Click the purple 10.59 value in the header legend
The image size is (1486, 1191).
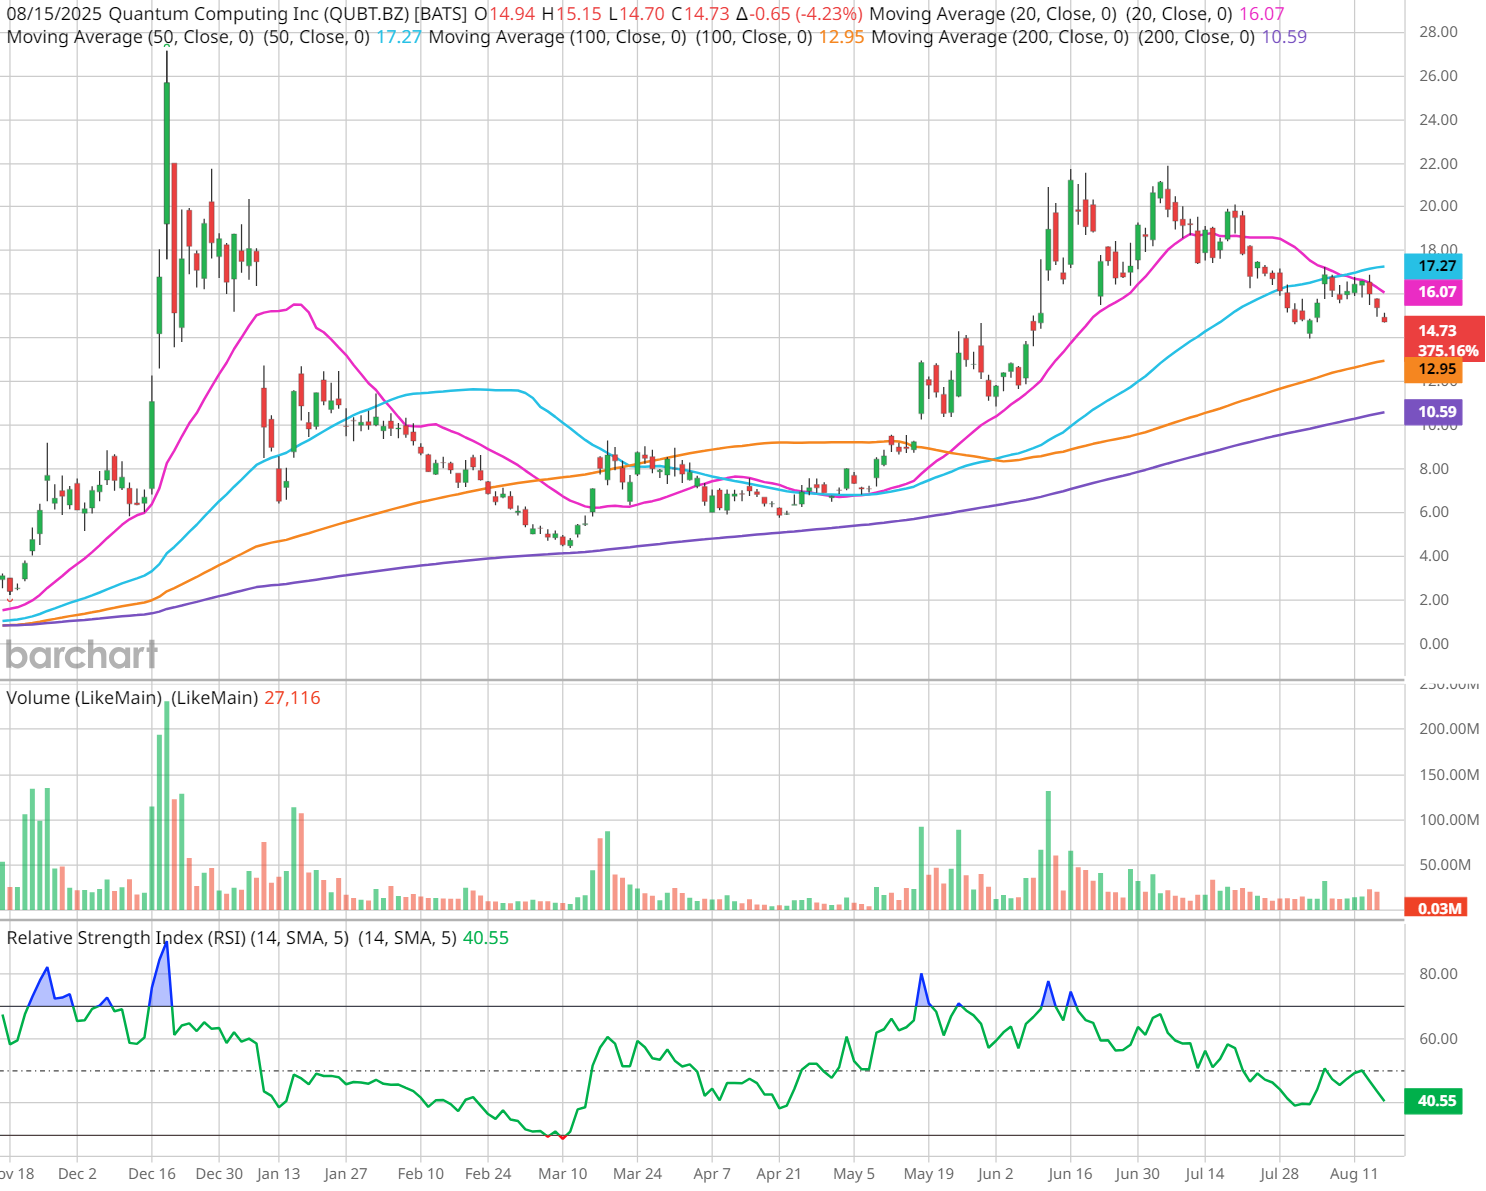tap(1284, 37)
